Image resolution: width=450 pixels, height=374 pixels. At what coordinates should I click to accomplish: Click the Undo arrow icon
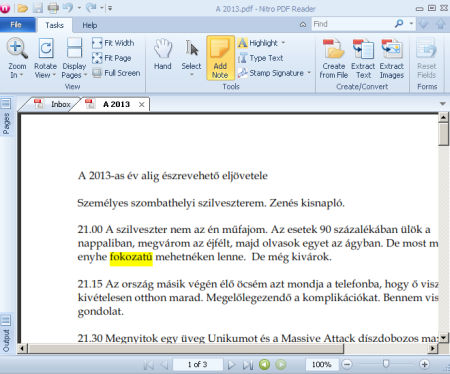pyautogui.click(x=68, y=7)
